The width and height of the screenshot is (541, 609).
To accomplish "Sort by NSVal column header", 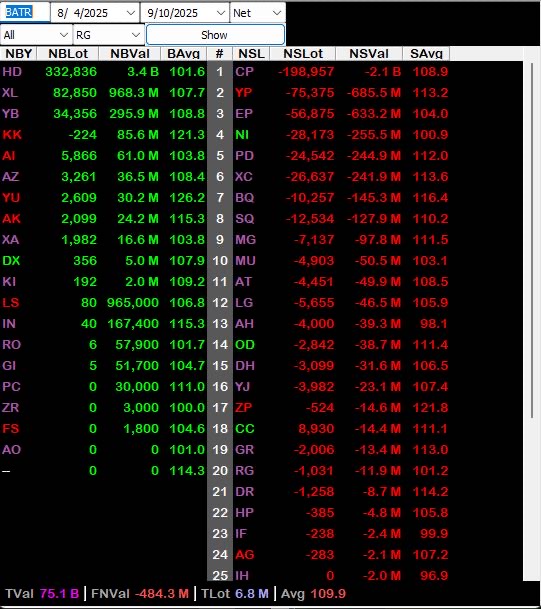I will 369,54.
